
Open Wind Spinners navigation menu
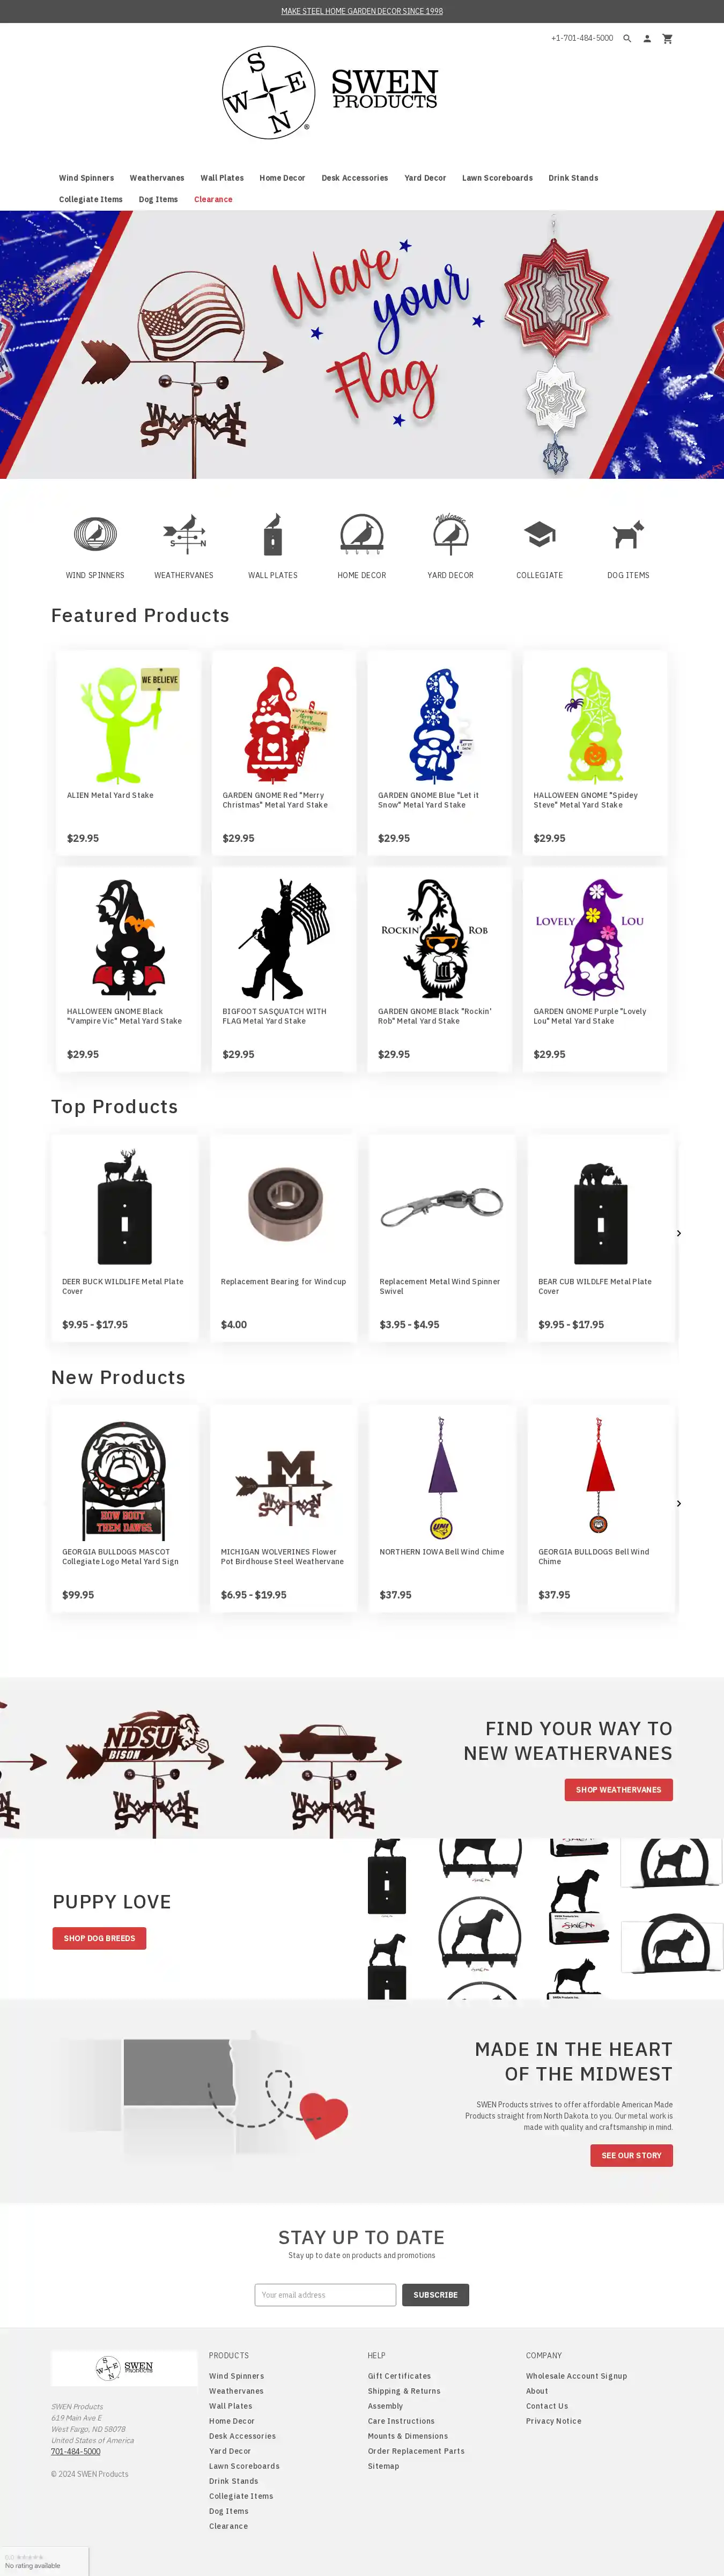pyautogui.click(x=86, y=178)
